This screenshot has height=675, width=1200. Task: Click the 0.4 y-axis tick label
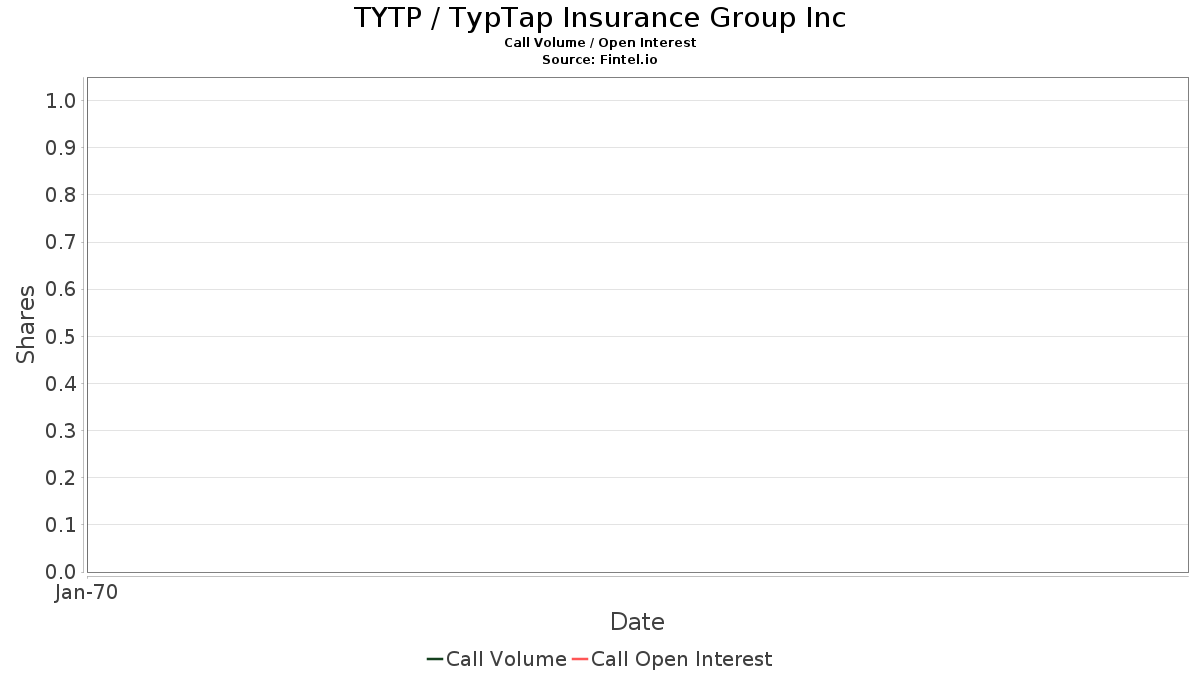(x=61, y=384)
